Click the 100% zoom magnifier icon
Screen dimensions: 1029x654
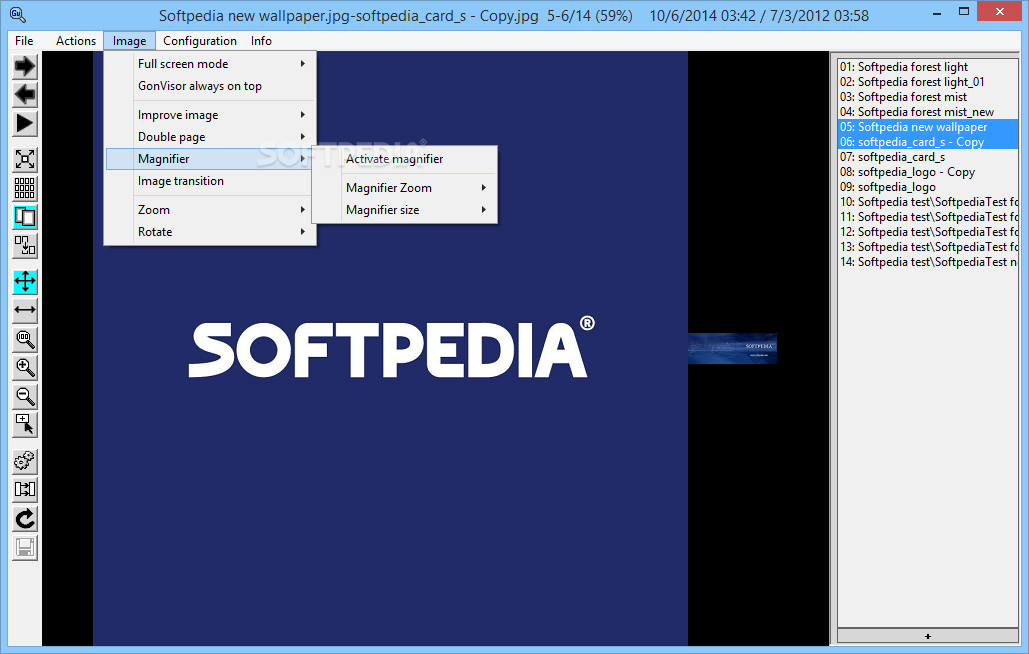point(25,339)
